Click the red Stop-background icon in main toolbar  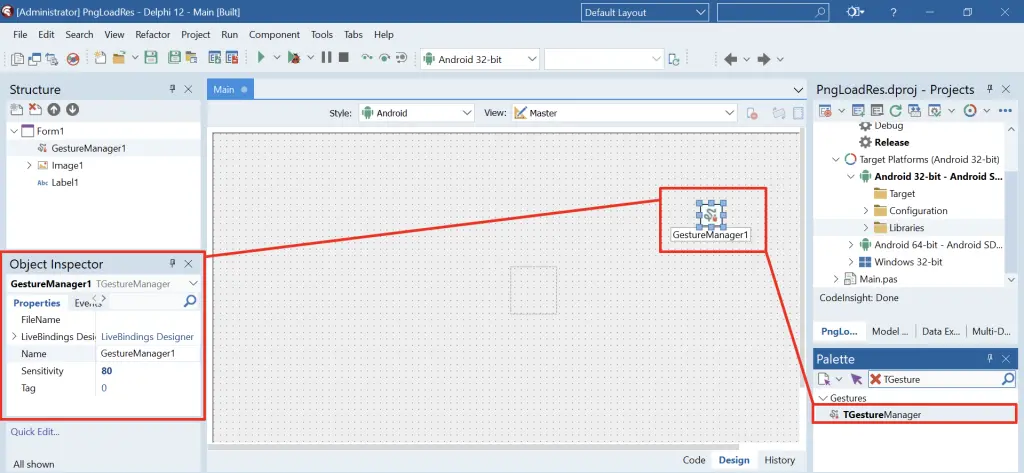click(x=73, y=59)
